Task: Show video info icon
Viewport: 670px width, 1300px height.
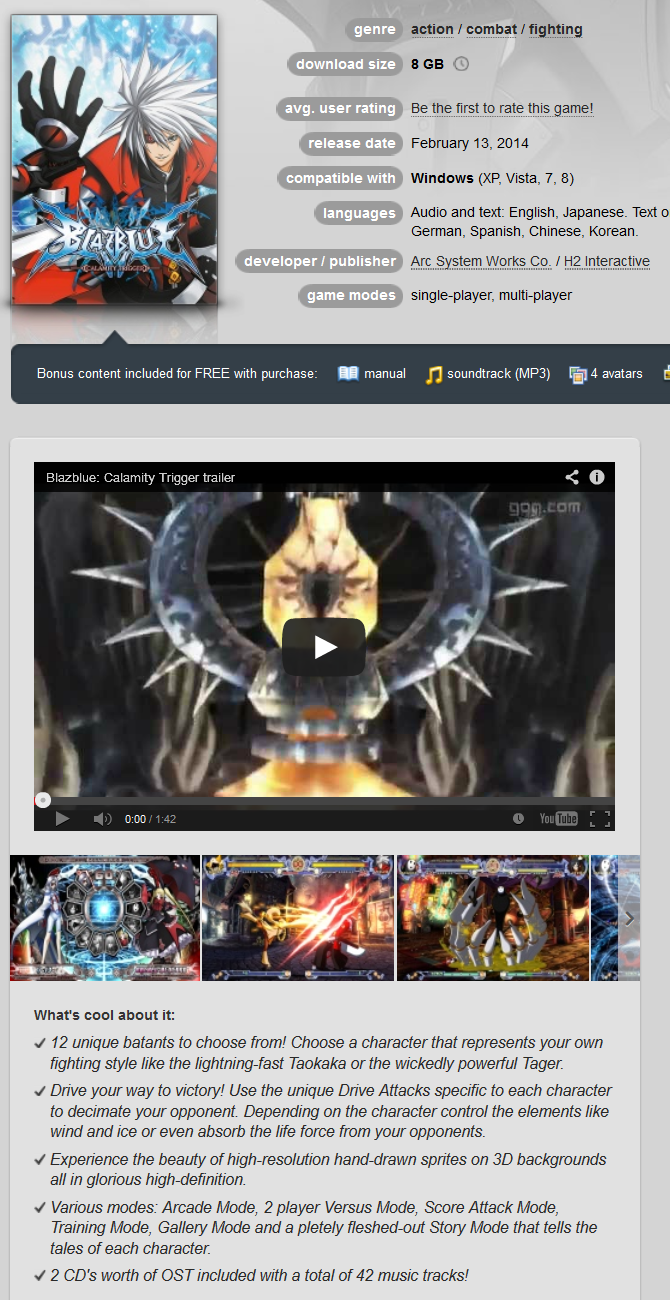Action: click(x=597, y=477)
